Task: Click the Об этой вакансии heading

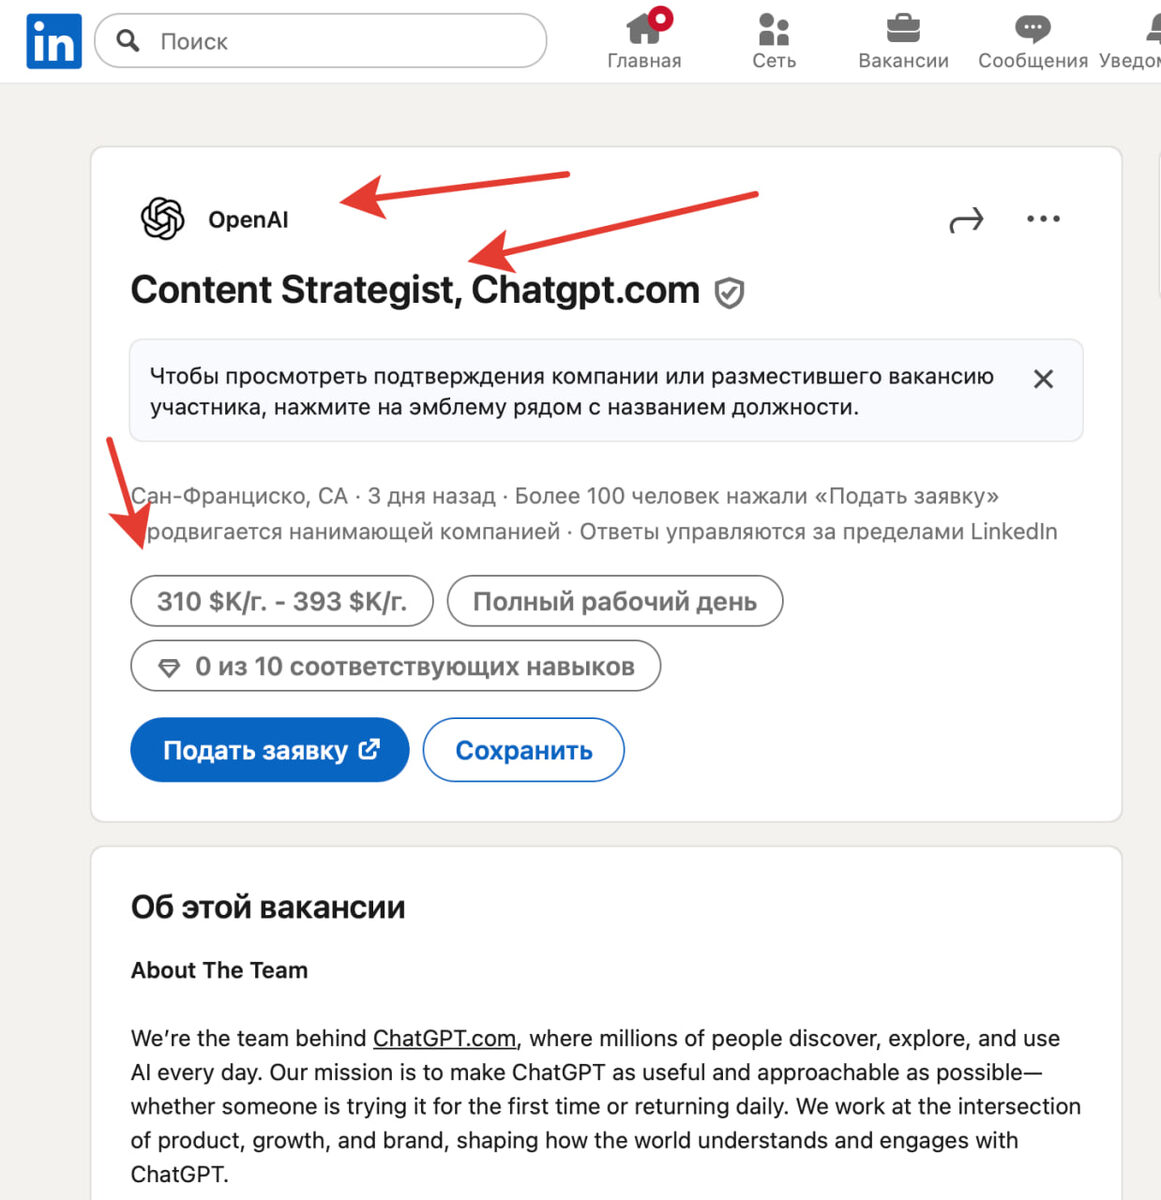Action: [268, 908]
